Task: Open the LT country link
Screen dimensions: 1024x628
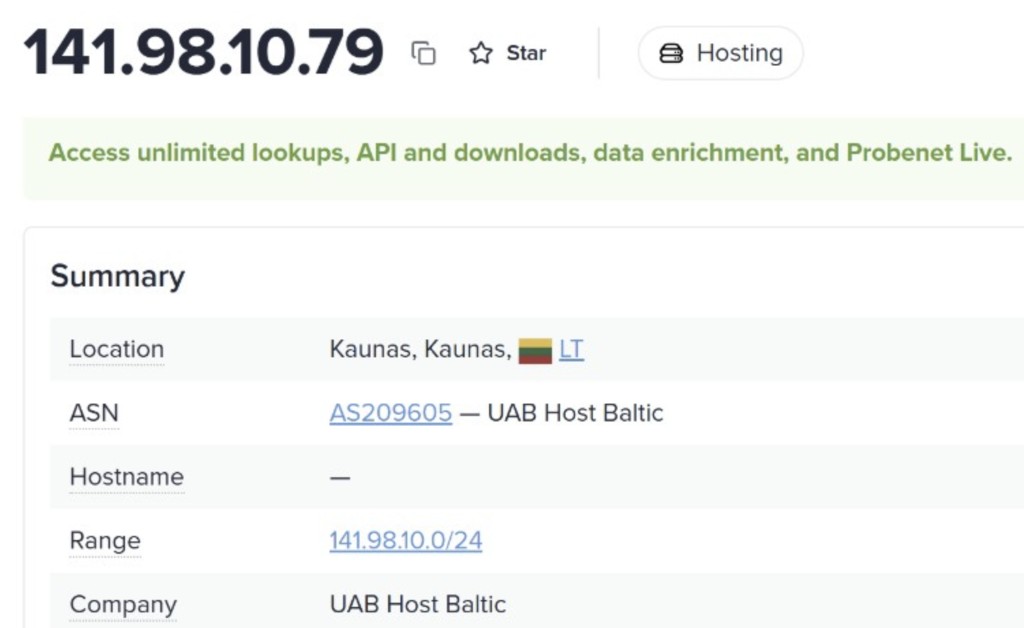Action: (x=571, y=349)
